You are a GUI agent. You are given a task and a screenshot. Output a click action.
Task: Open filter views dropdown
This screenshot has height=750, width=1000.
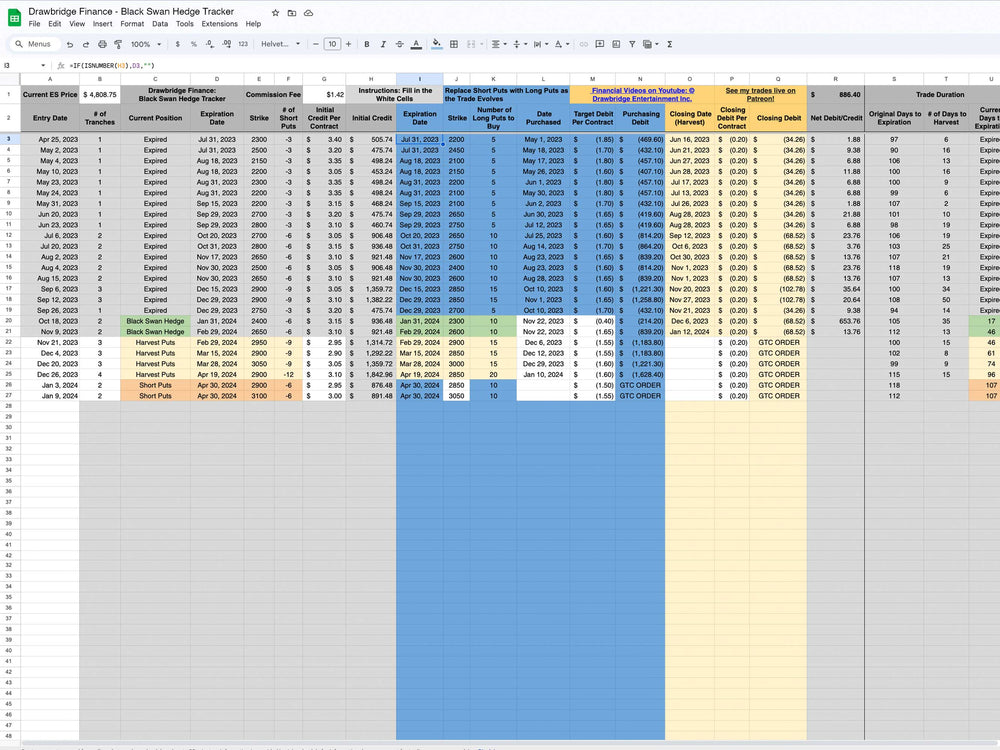click(x=651, y=45)
